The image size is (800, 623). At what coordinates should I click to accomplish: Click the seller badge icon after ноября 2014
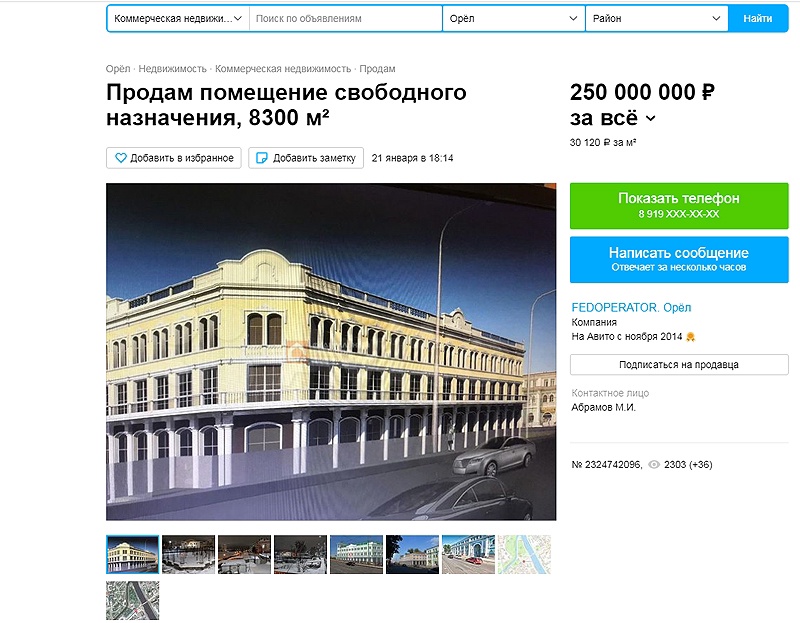pyautogui.click(x=690, y=337)
